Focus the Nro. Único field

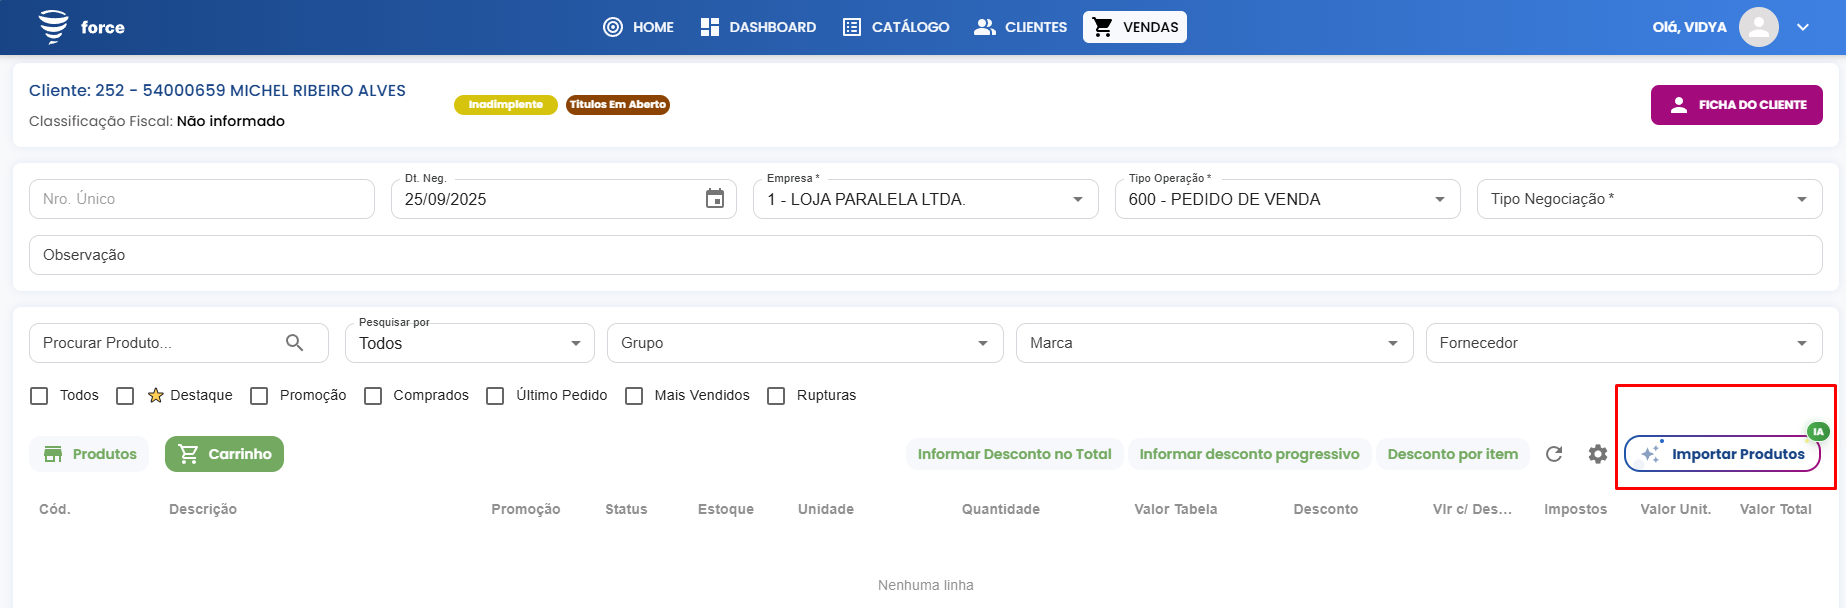click(x=202, y=199)
